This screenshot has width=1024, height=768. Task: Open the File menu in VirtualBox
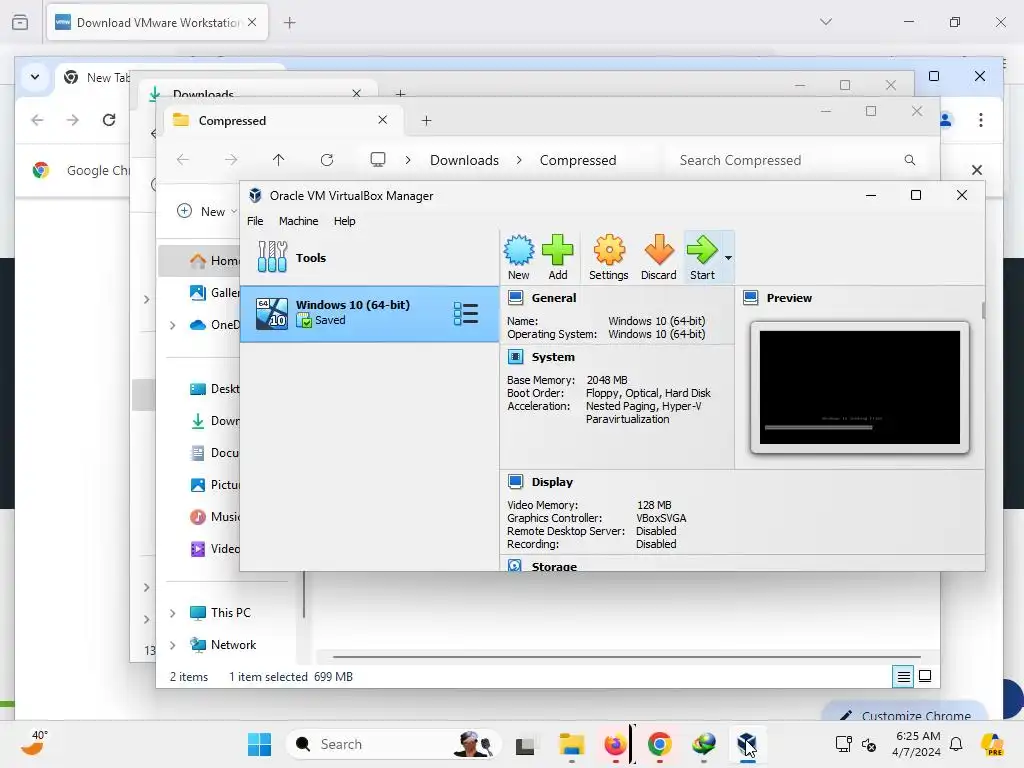pyautogui.click(x=255, y=221)
